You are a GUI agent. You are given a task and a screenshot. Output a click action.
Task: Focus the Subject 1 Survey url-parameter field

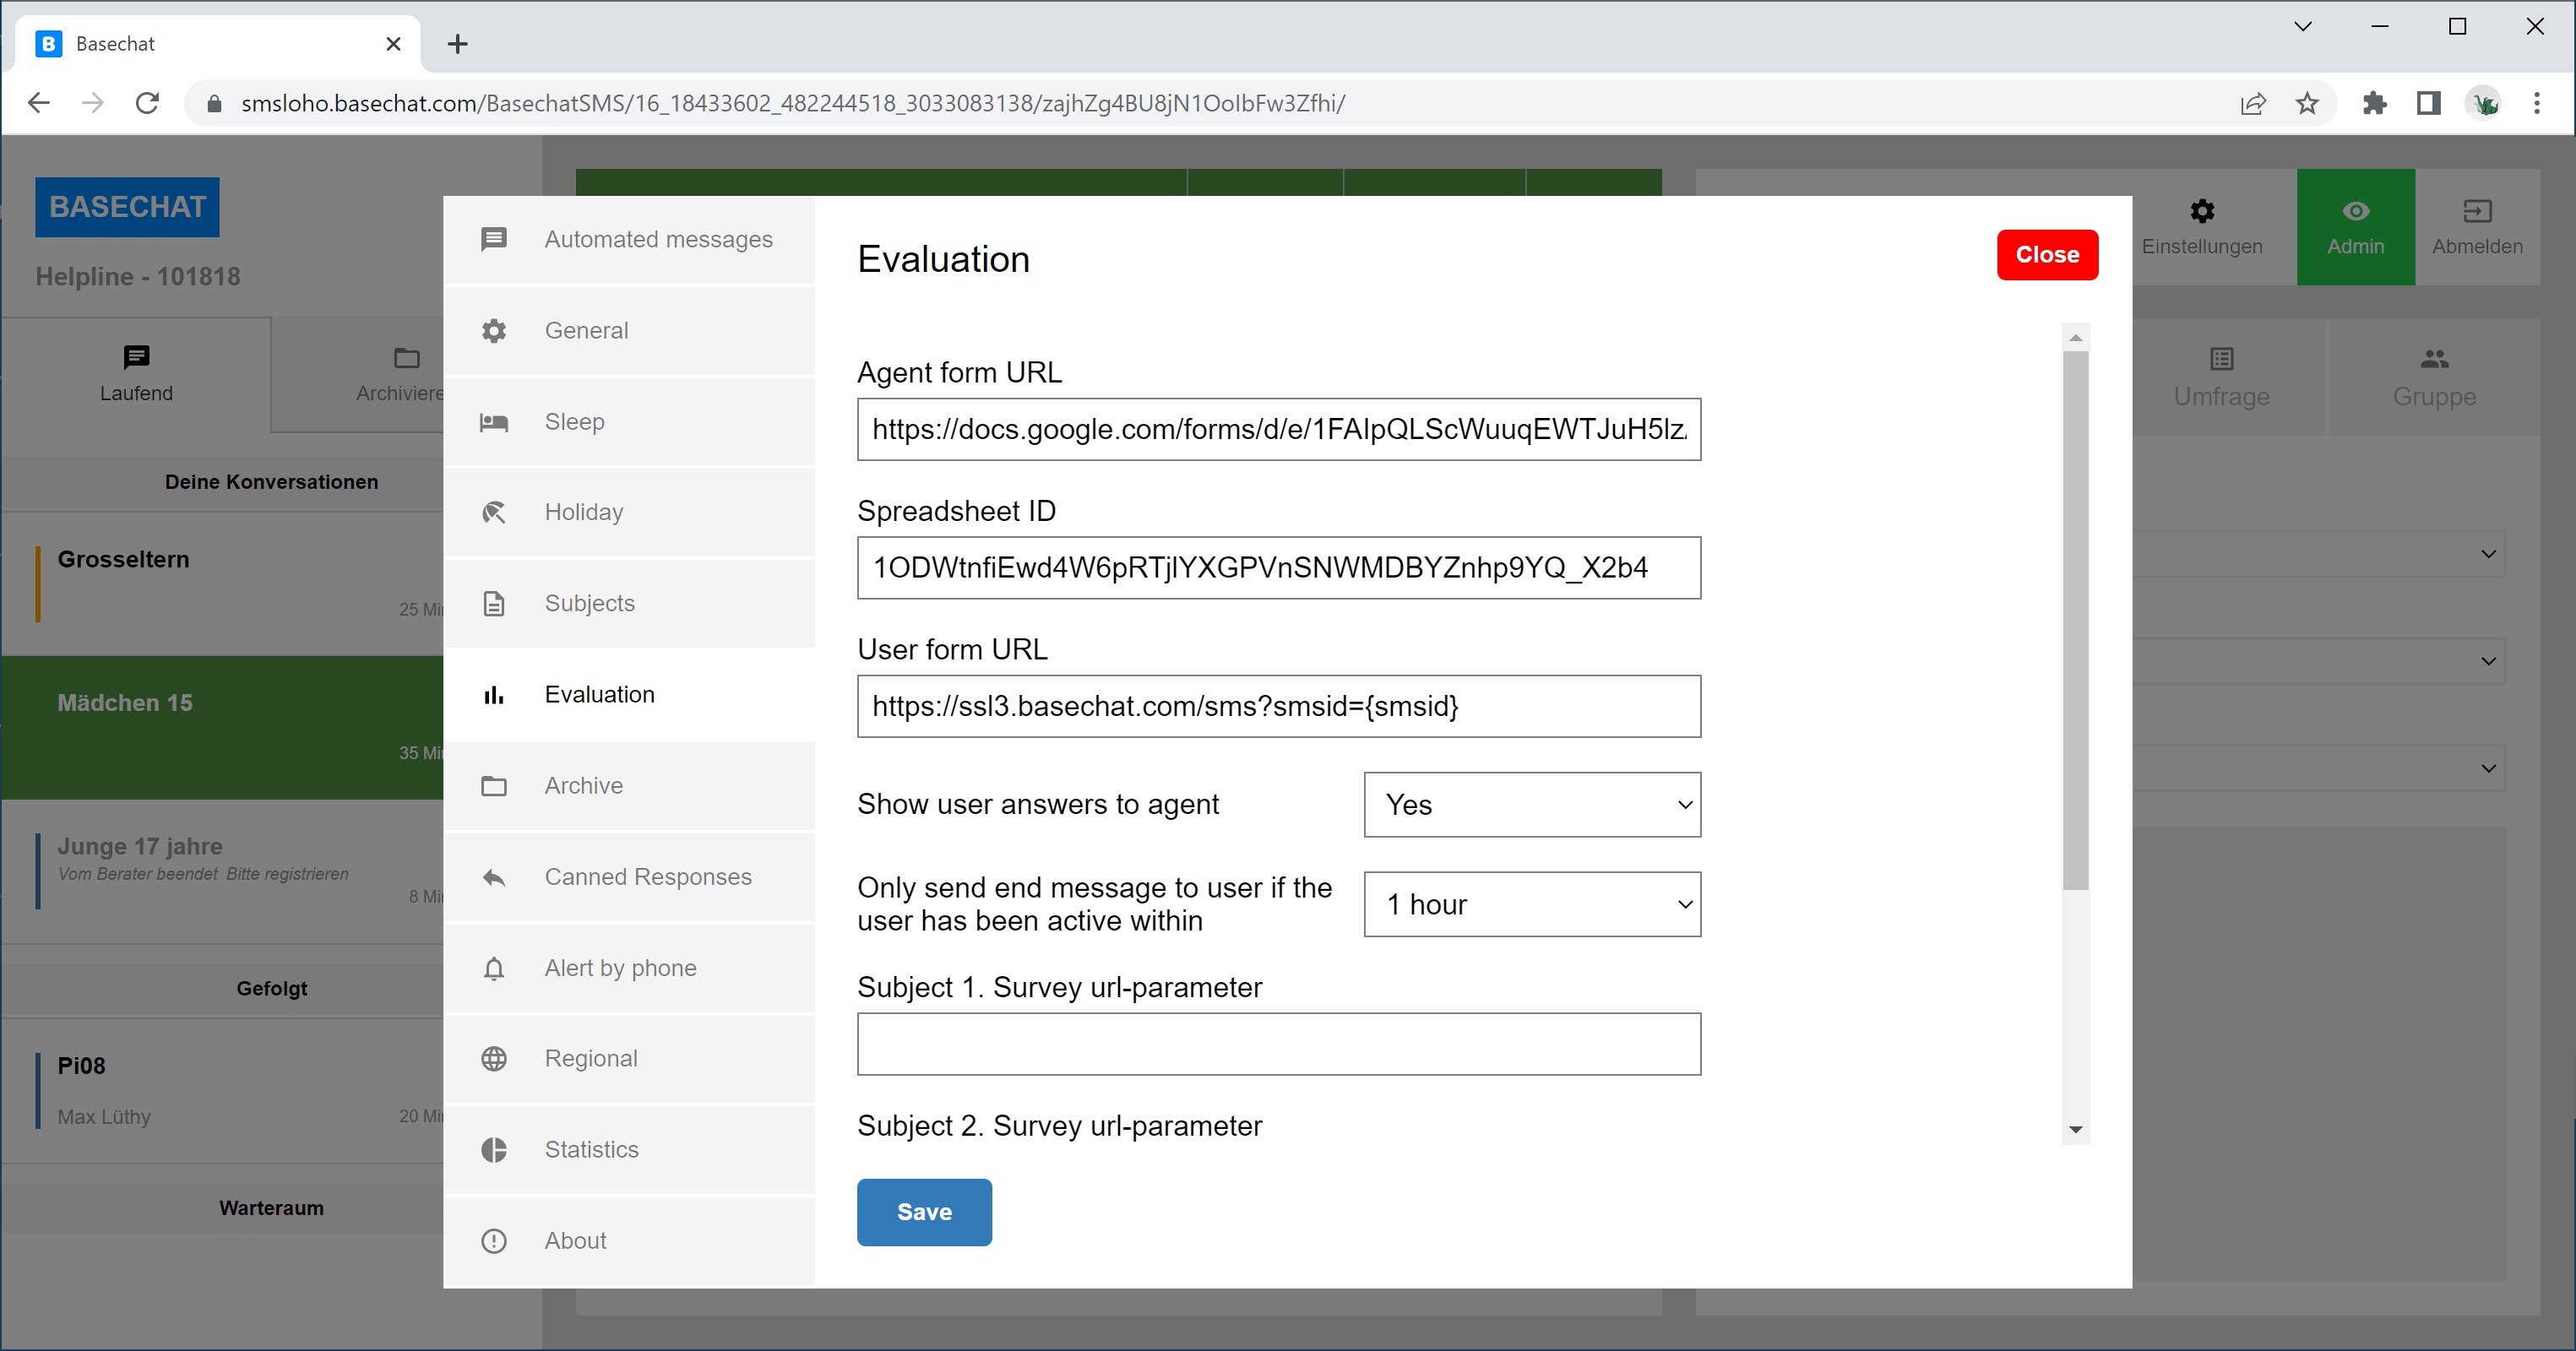pyautogui.click(x=1278, y=1044)
